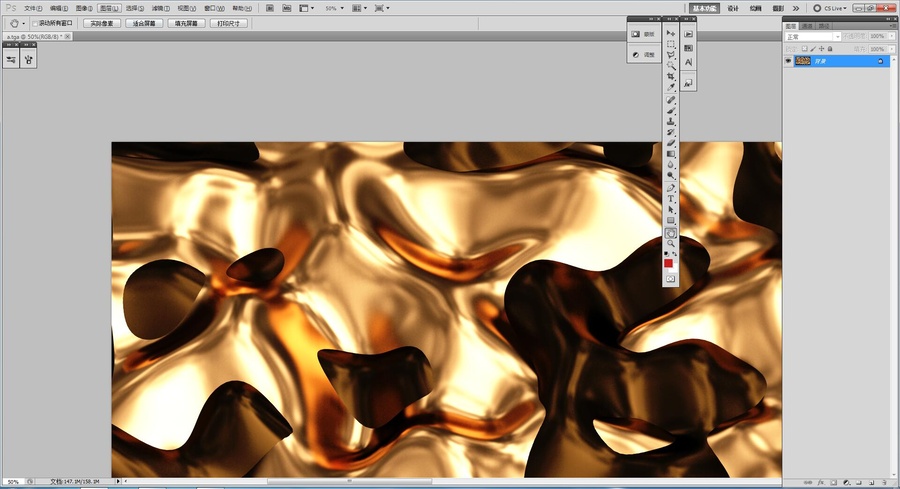Toggle lock transparent pixels
Viewport: 900px width, 489px height.
pos(805,49)
